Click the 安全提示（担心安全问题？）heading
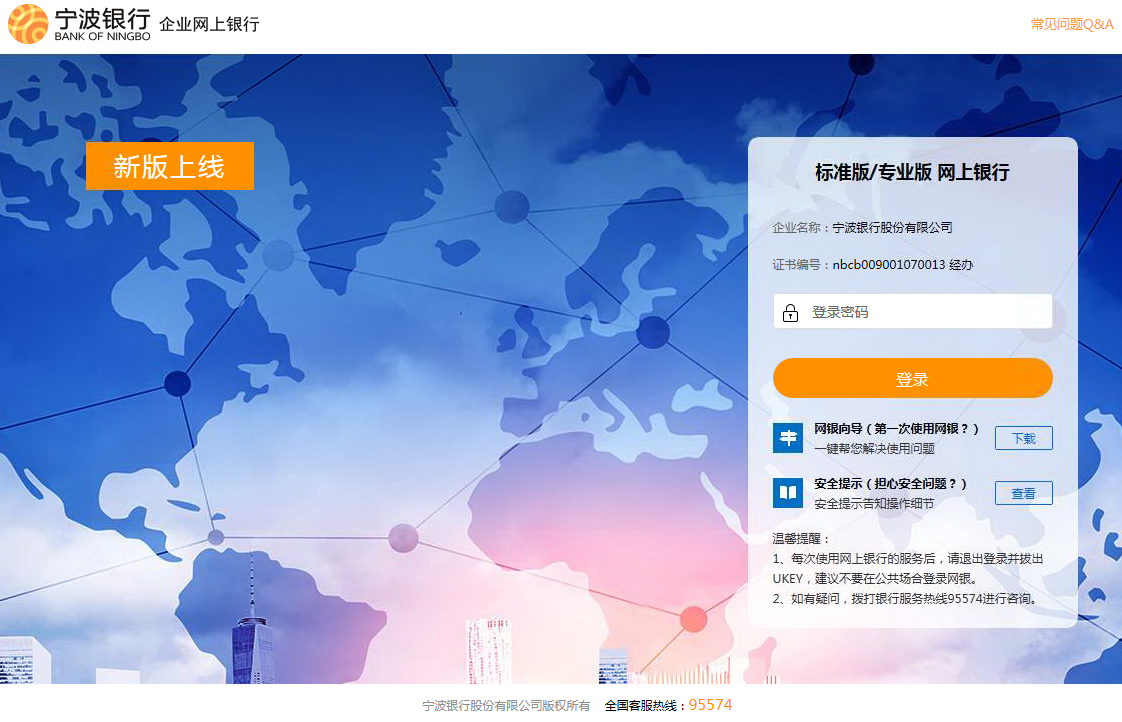 click(890, 484)
